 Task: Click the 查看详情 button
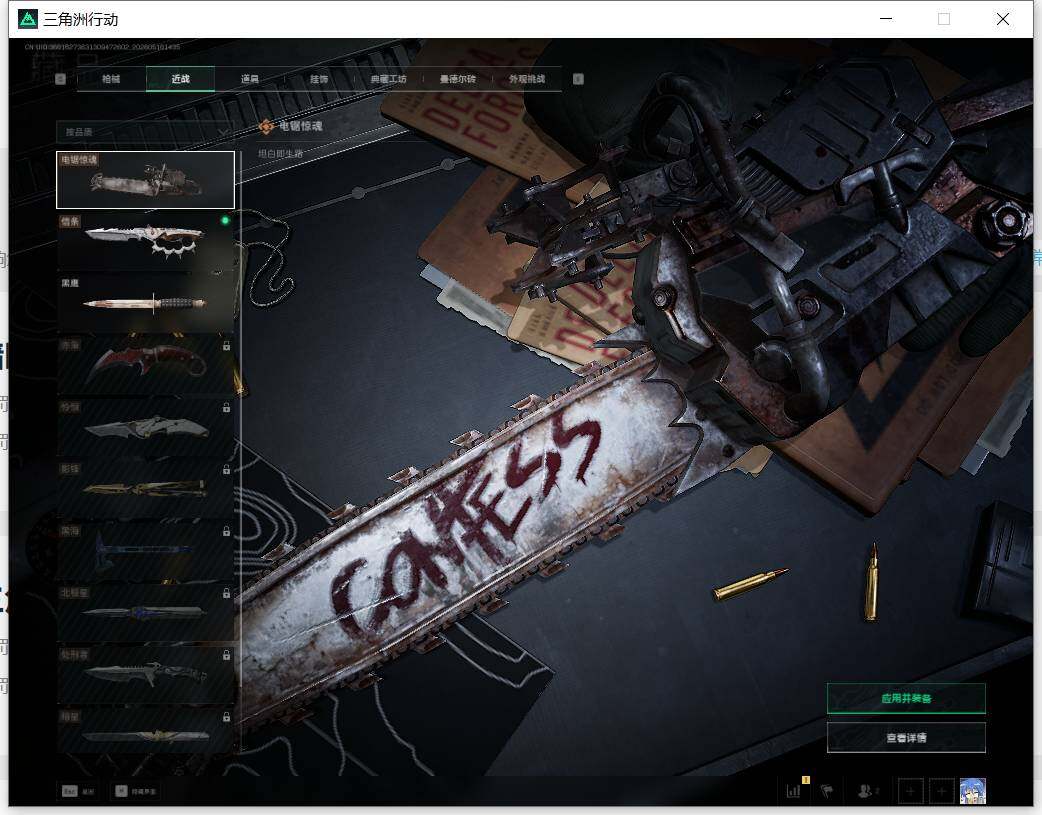pyautogui.click(x=906, y=737)
